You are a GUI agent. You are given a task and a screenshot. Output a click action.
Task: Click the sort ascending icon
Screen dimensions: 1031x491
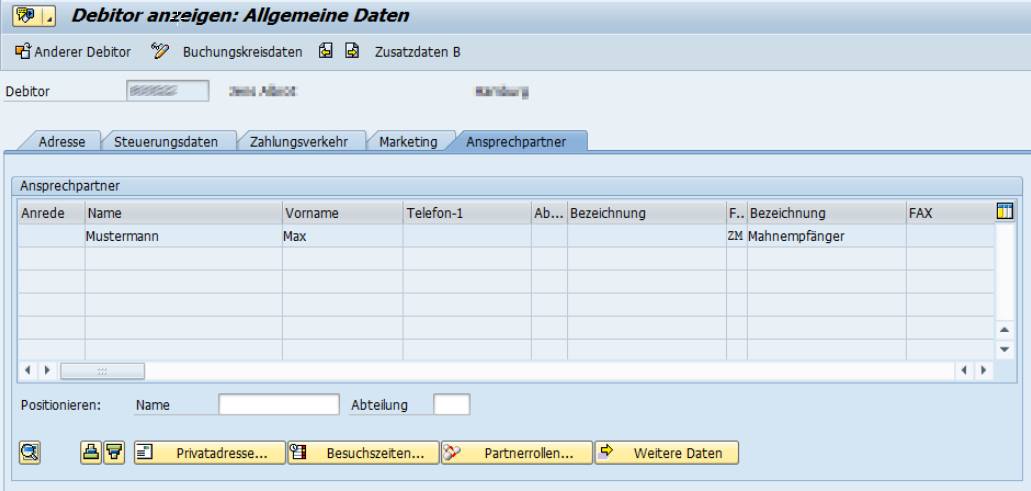(91, 453)
